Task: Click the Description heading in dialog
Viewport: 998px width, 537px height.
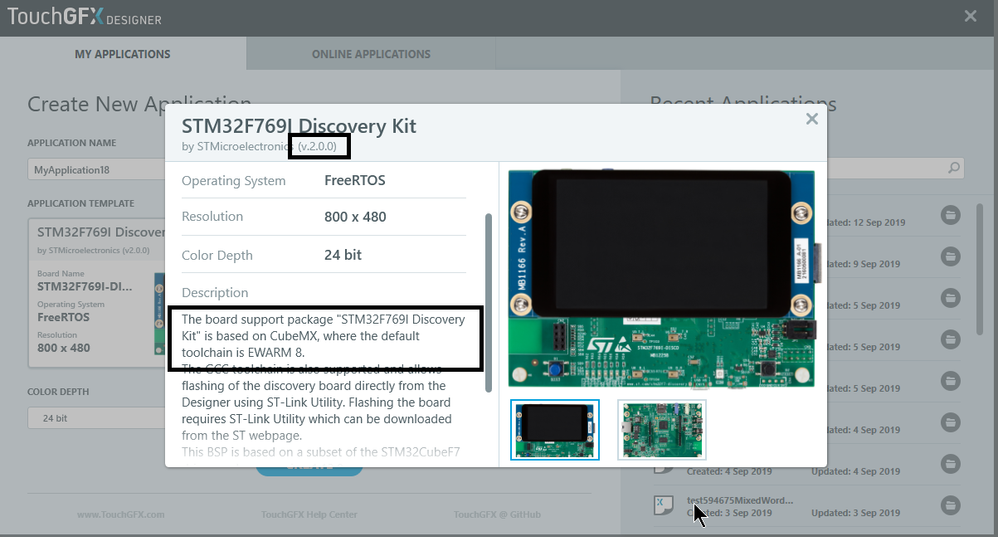Action: pos(214,293)
